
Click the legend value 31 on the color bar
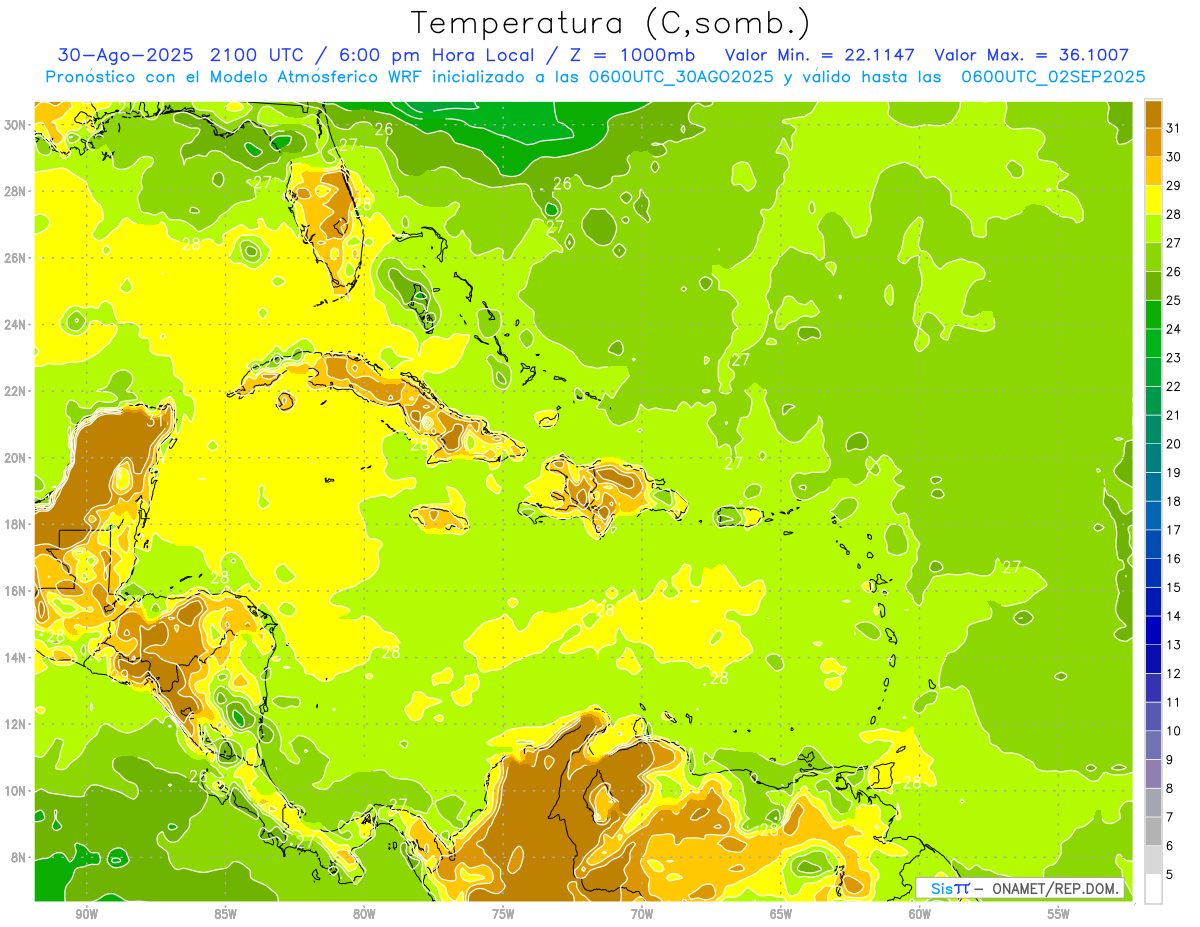[x=1174, y=127]
